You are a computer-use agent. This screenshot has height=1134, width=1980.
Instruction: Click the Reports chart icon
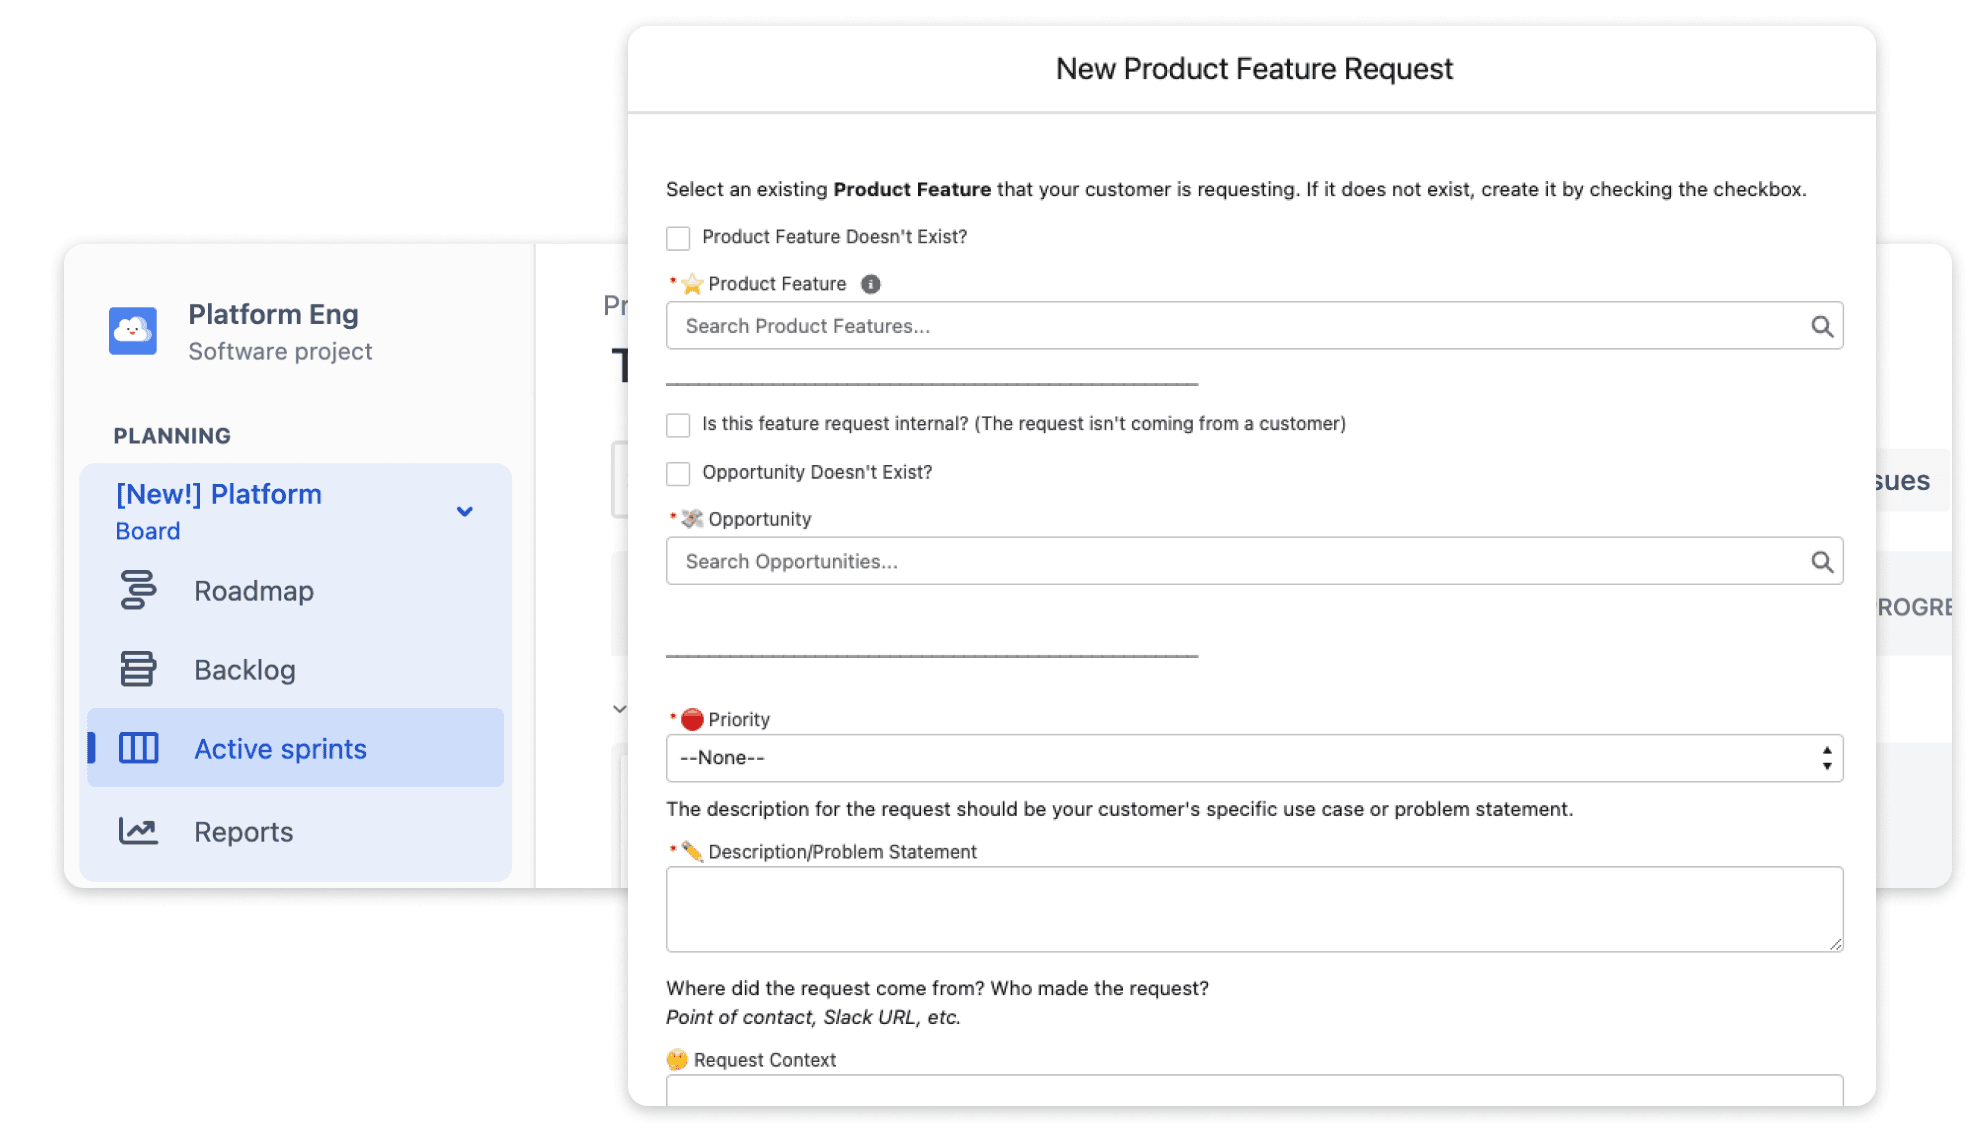click(138, 831)
